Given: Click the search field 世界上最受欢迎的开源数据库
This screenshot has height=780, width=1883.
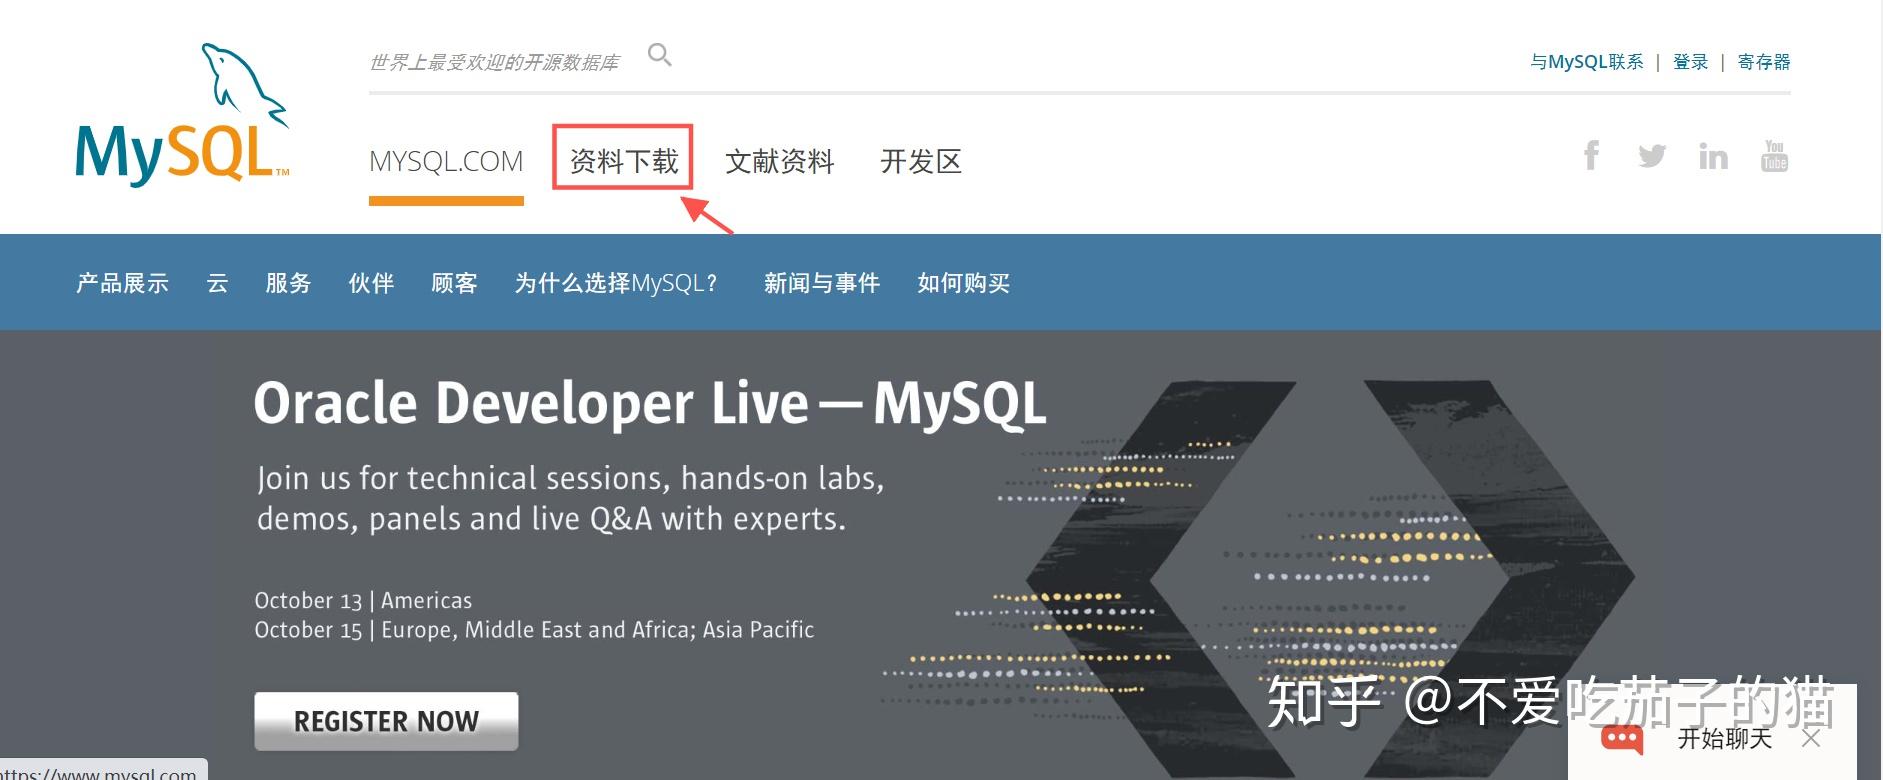Looking at the screenshot, I should point(494,62).
